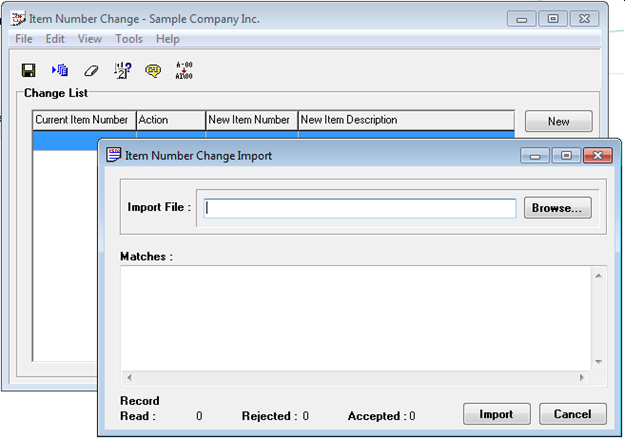Click the Matches list down scroll arrow
The height and width of the screenshot is (439, 625).
[x=598, y=362]
